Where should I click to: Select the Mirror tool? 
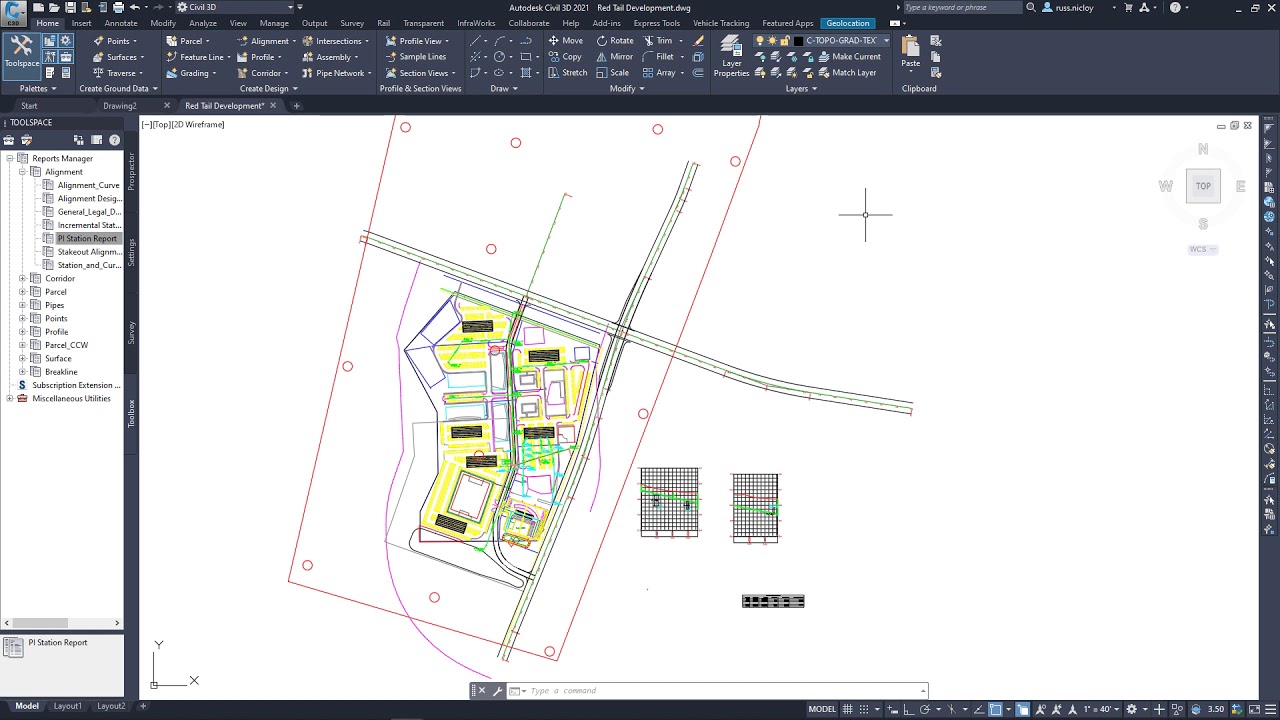(614, 57)
